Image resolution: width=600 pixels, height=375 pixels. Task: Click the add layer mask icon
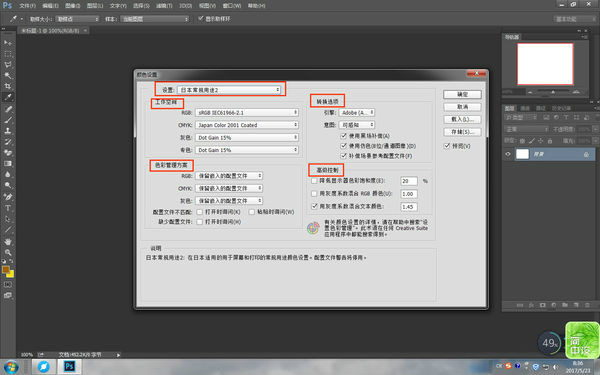(x=543, y=305)
